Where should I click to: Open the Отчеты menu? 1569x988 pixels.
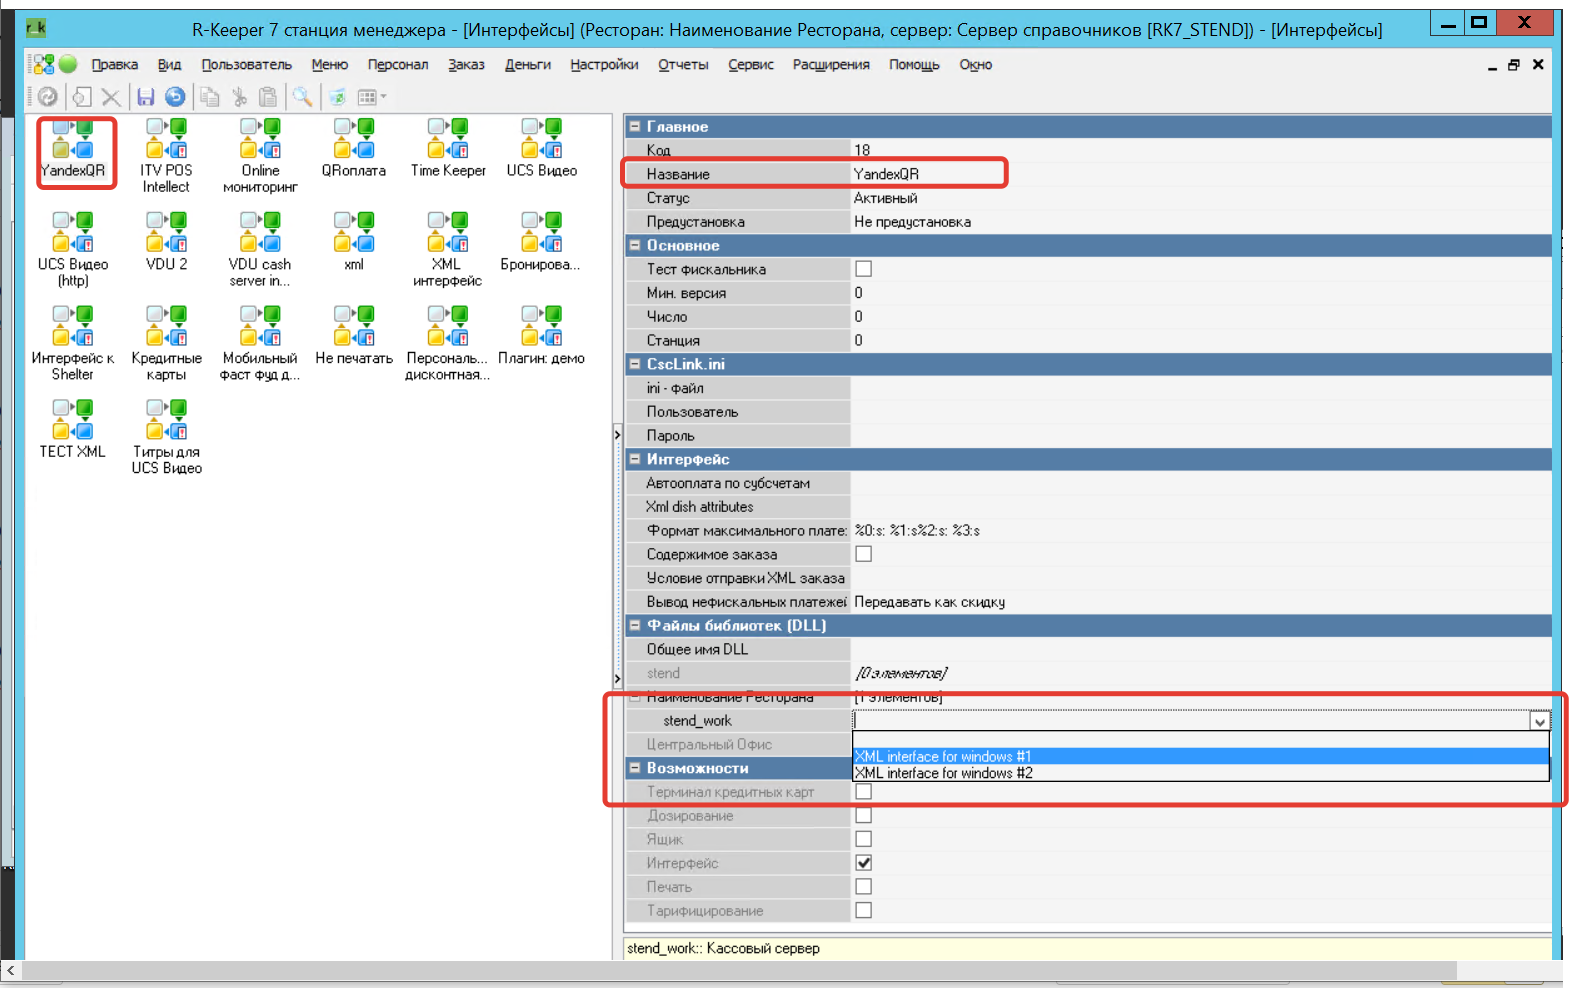[x=683, y=65]
